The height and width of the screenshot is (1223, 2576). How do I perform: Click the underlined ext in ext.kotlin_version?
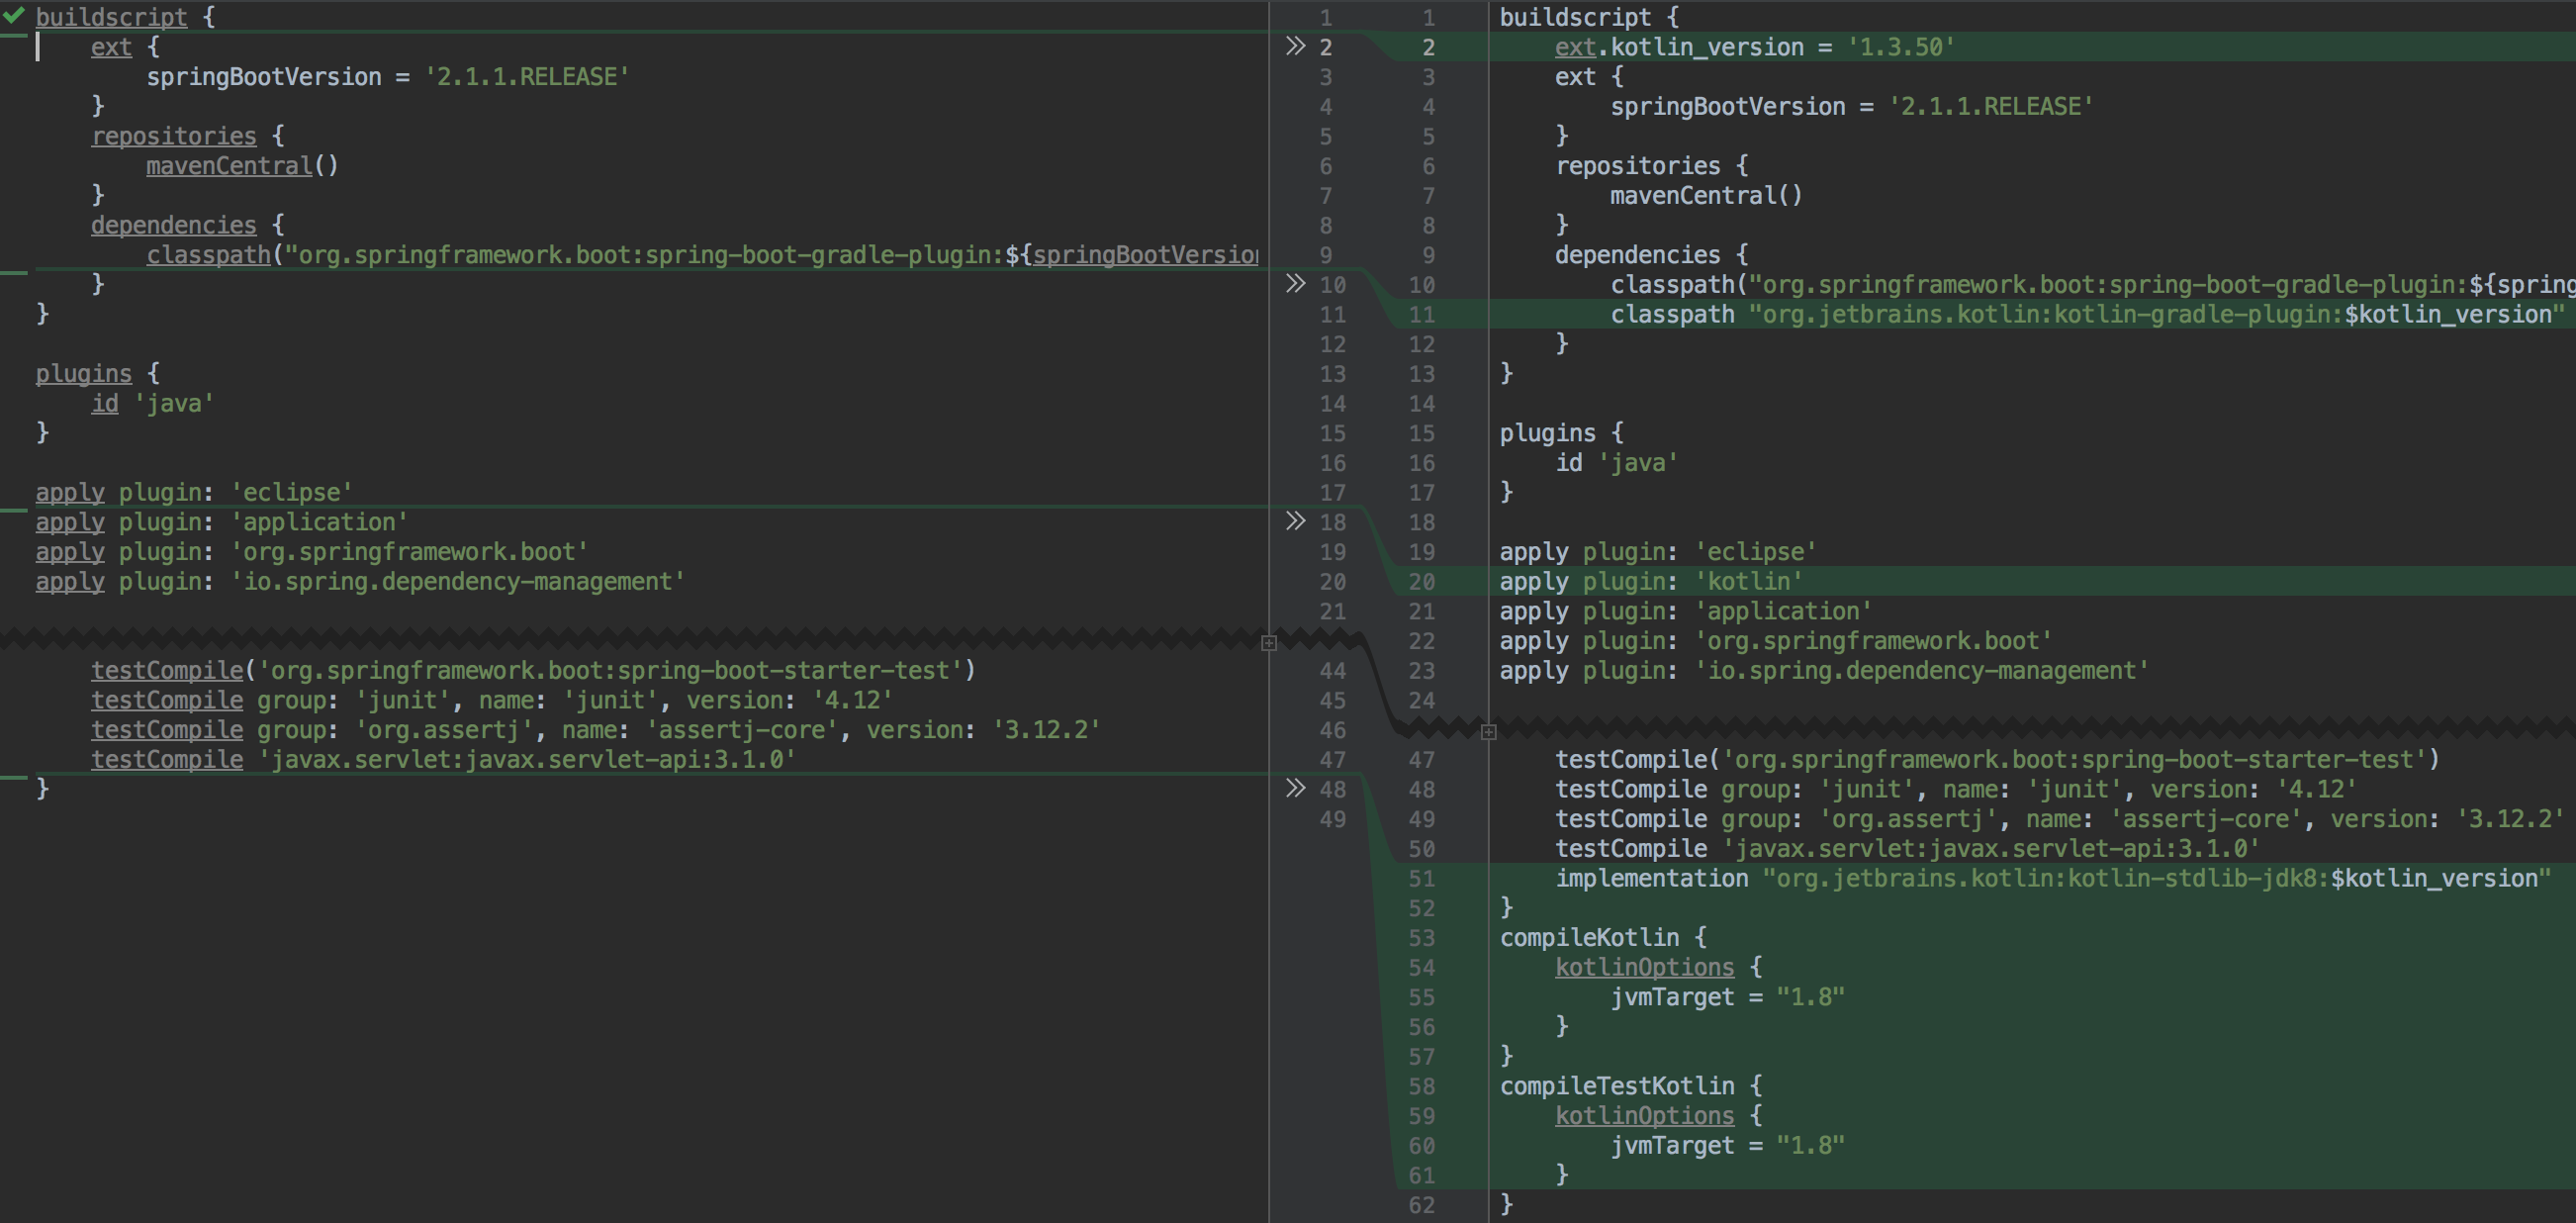coord(1575,47)
